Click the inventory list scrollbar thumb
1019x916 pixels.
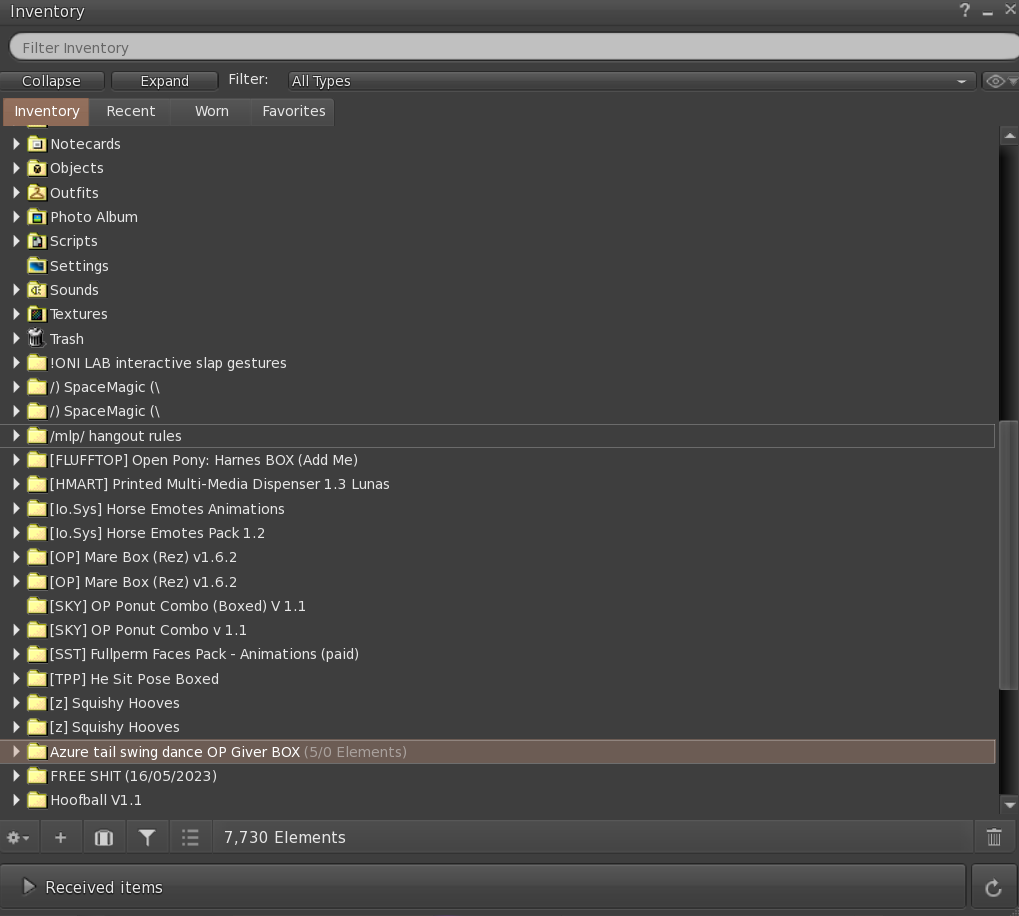[x=1009, y=555]
